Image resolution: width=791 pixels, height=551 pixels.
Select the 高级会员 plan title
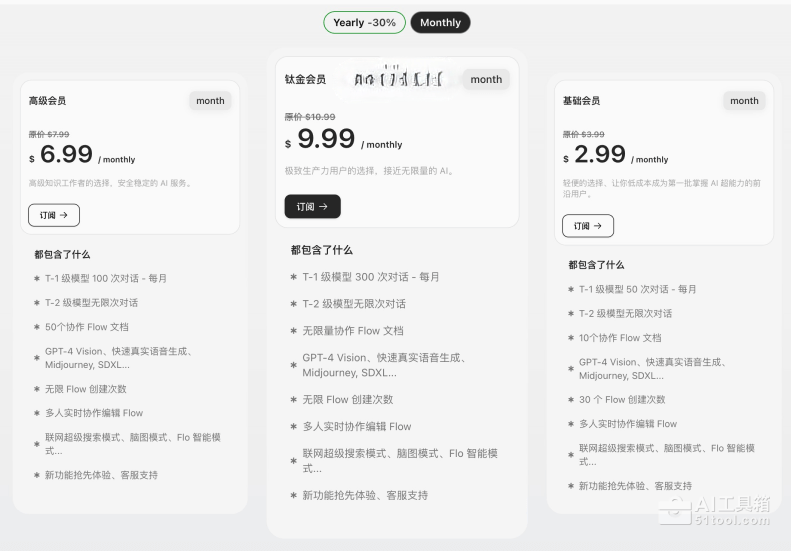[47, 101]
